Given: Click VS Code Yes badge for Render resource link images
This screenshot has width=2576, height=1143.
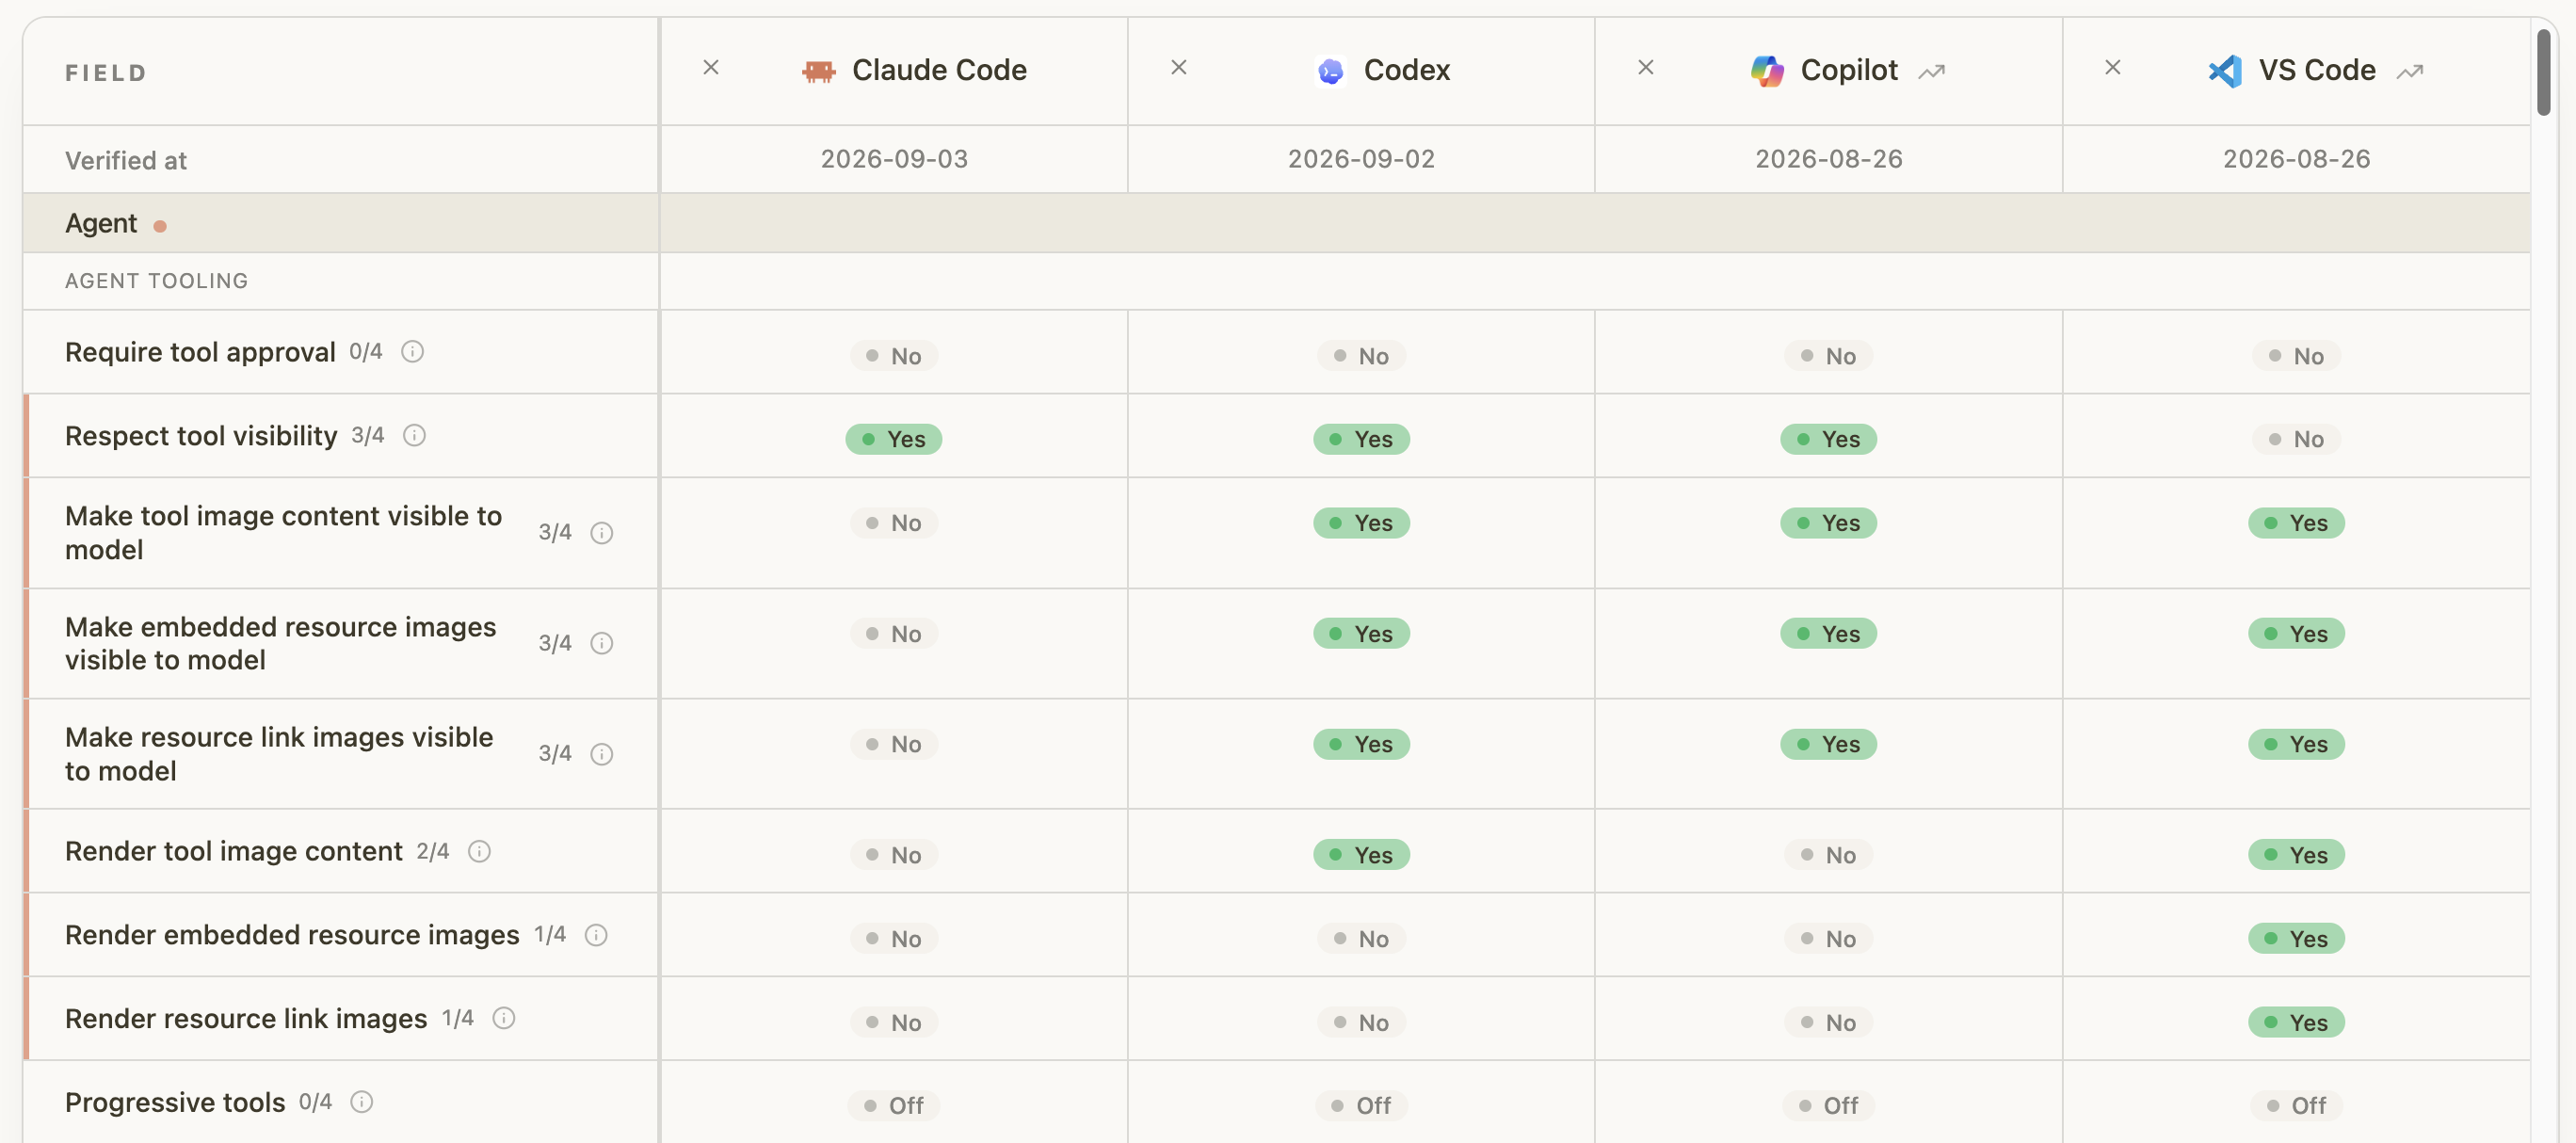Looking at the screenshot, I should pyautogui.click(x=2296, y=1022).
